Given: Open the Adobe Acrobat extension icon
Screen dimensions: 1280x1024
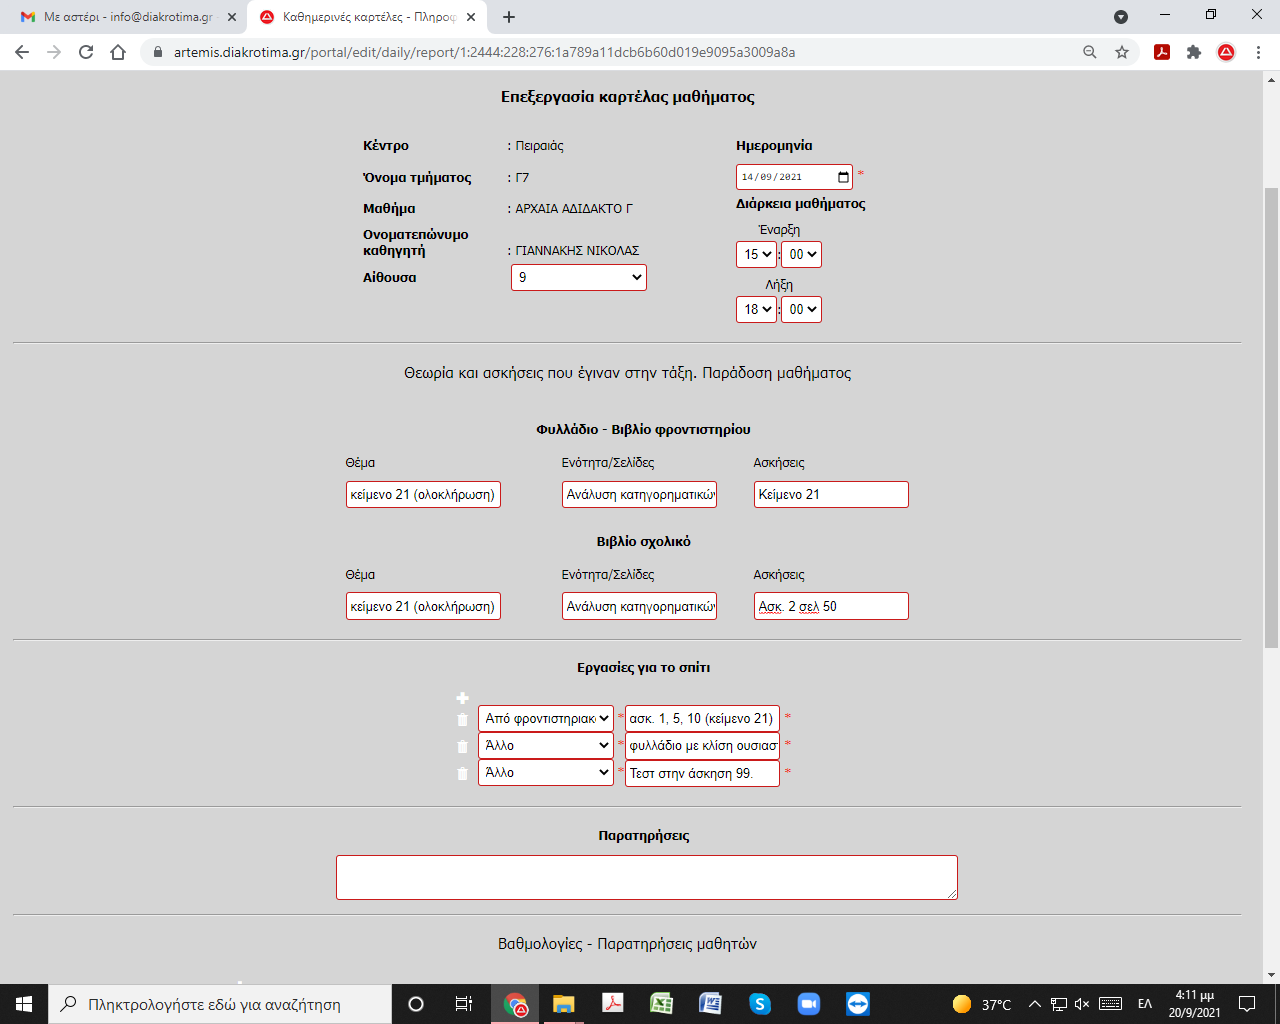Looking at the screenshot, I should pos(1162,52).
